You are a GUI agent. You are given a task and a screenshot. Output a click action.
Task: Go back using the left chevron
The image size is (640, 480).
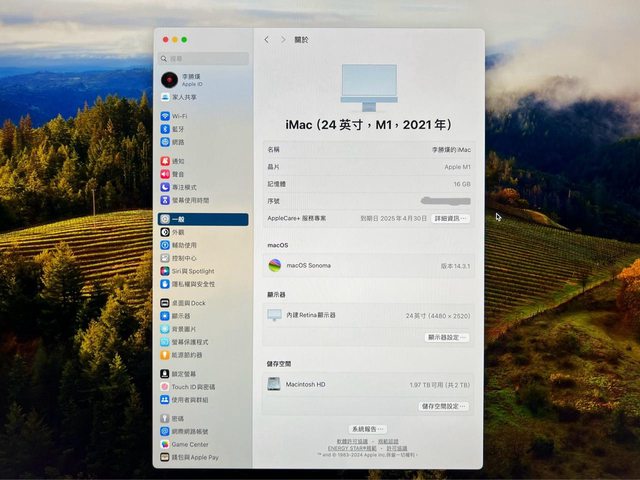coord(267,40)
